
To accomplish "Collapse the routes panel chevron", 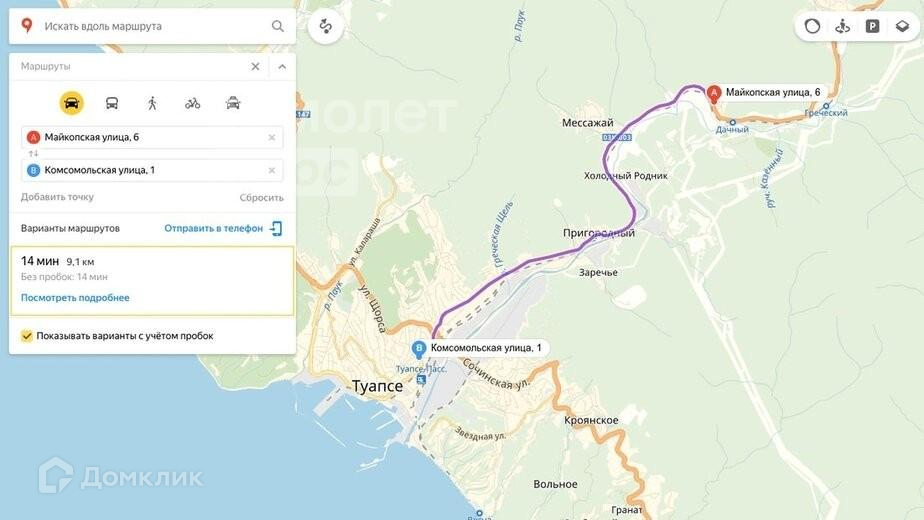I will [x=282, y=67].
